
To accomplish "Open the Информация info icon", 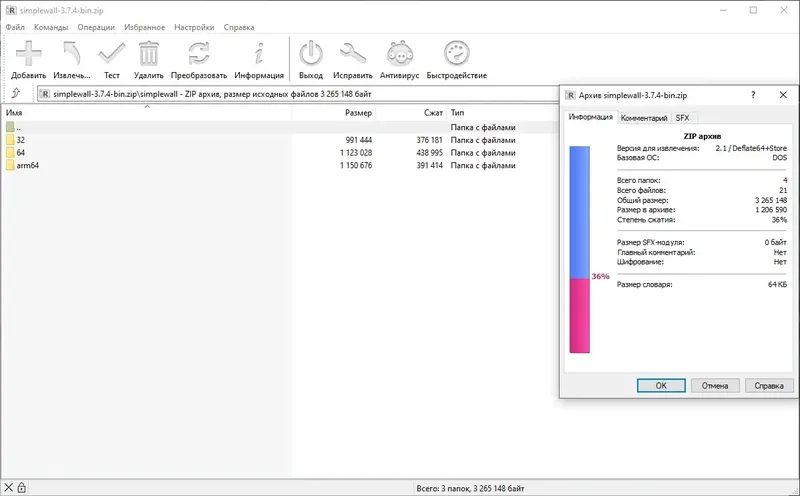I will click(x=259, y=54).
